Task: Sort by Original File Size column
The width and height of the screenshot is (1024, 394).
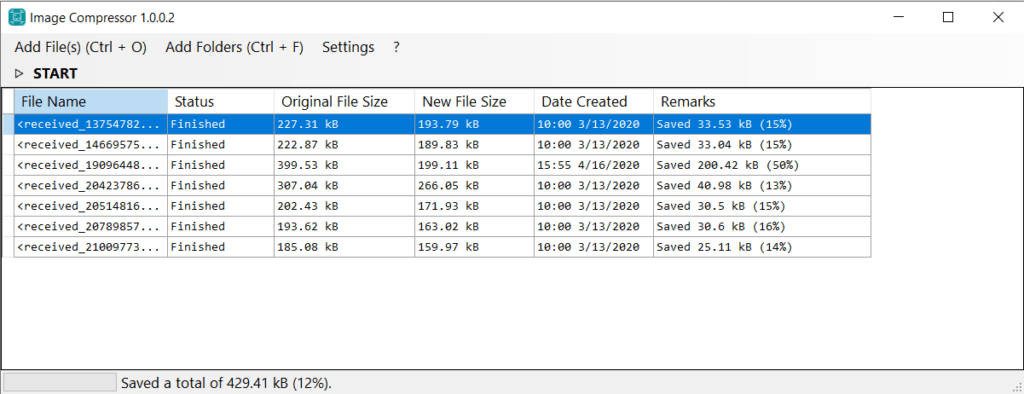Action: tap(344, 101)
